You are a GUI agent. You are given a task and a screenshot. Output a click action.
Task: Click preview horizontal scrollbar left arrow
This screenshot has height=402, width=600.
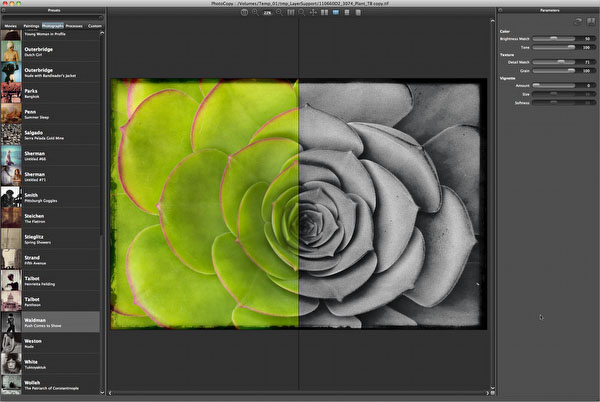coord(110,393)
